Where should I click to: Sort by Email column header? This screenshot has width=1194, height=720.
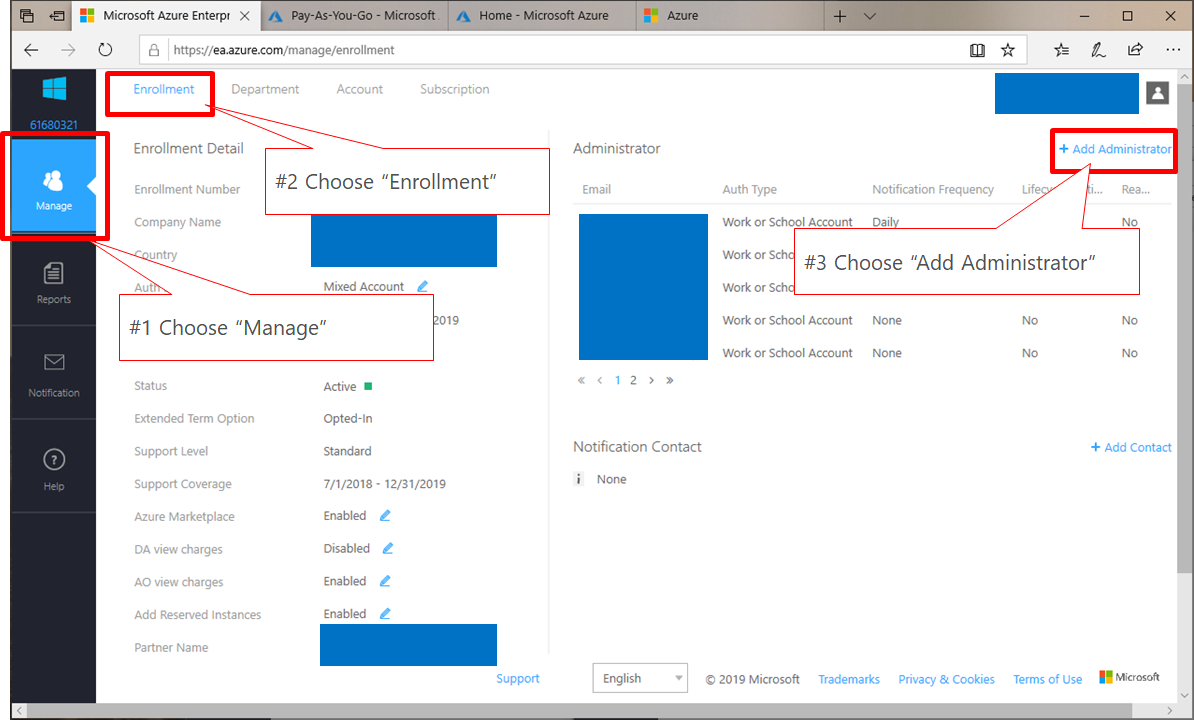596,190
